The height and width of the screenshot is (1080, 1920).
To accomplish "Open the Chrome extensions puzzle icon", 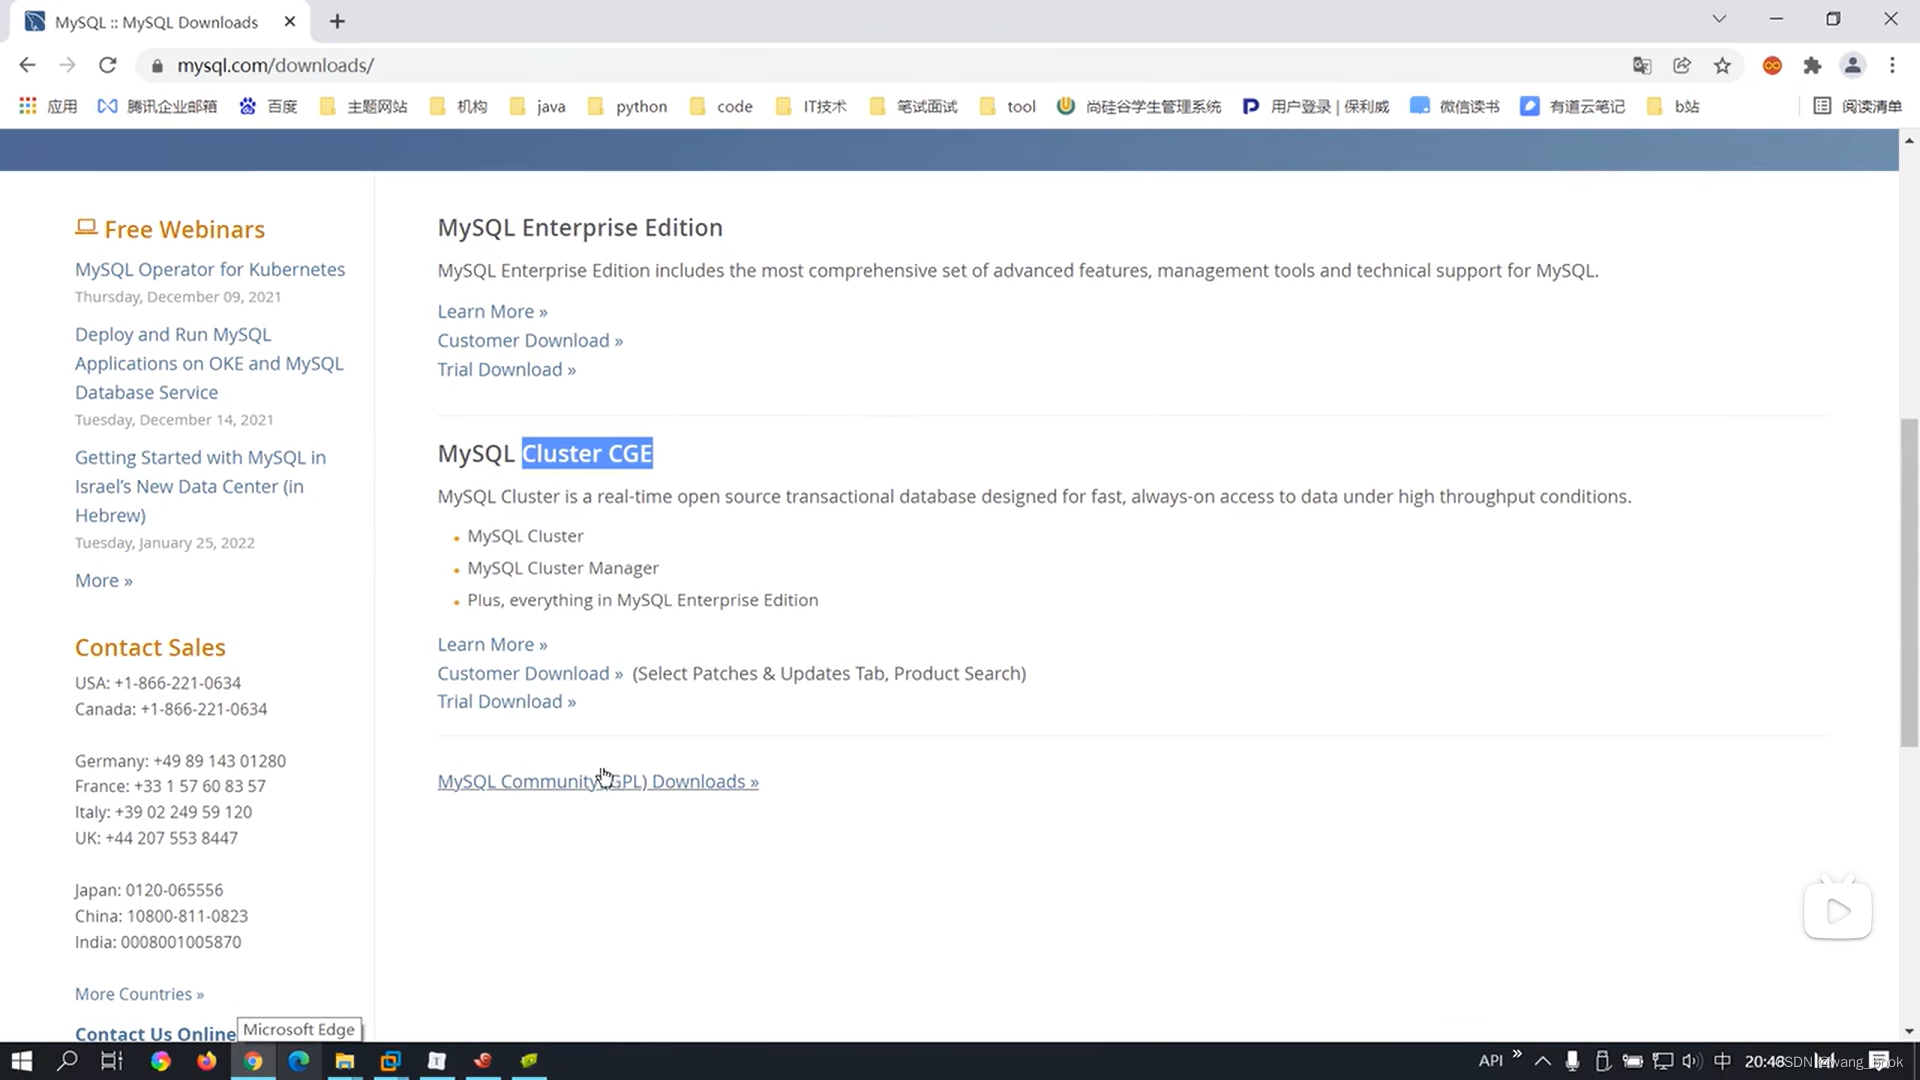I will (x=1812, y=65).
